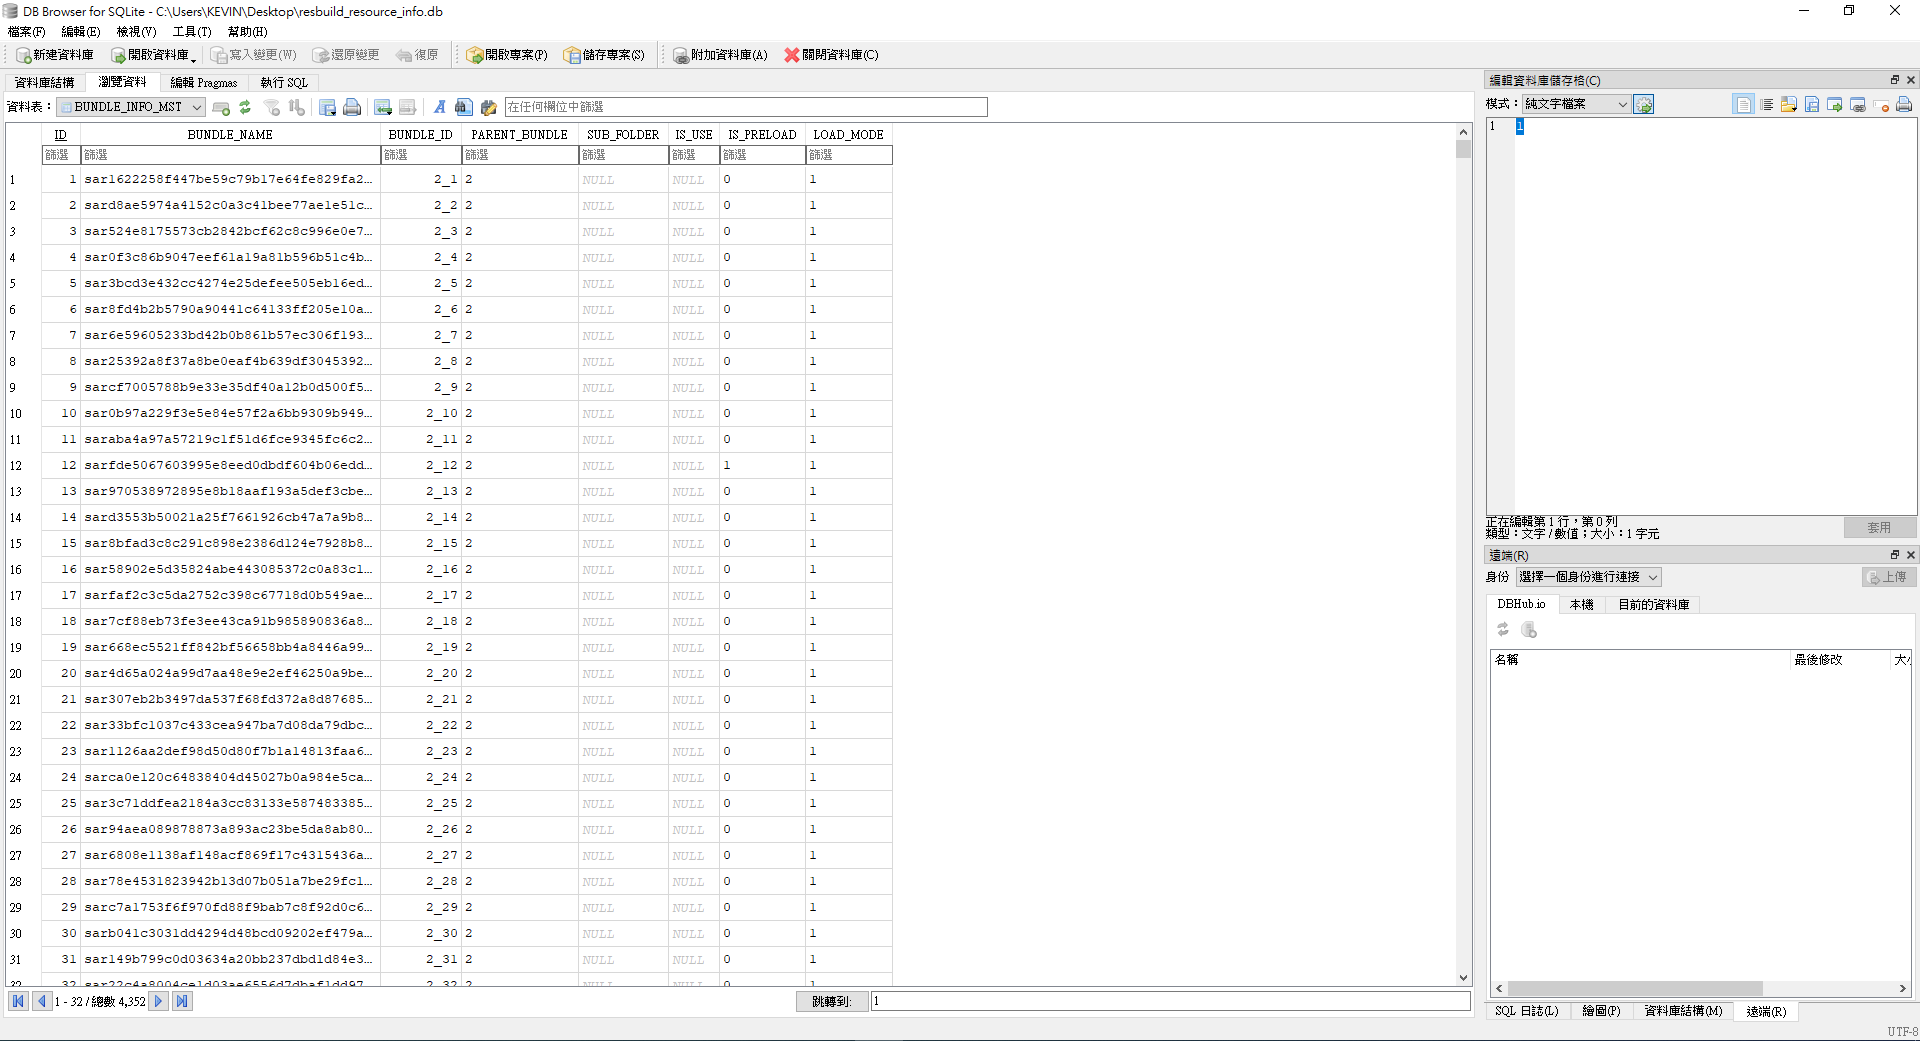Screen dimensions: 1920x1041
Task: Click the print icon in cell editor
Action: [x=1904, y=104]
